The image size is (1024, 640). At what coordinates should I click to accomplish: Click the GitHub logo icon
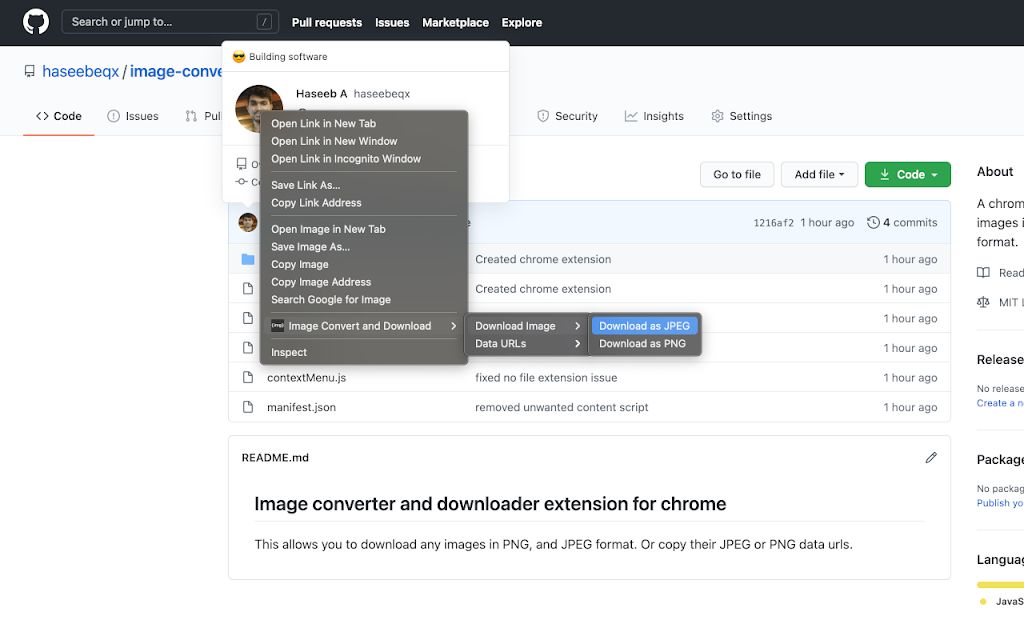click(x=36, y=21)
